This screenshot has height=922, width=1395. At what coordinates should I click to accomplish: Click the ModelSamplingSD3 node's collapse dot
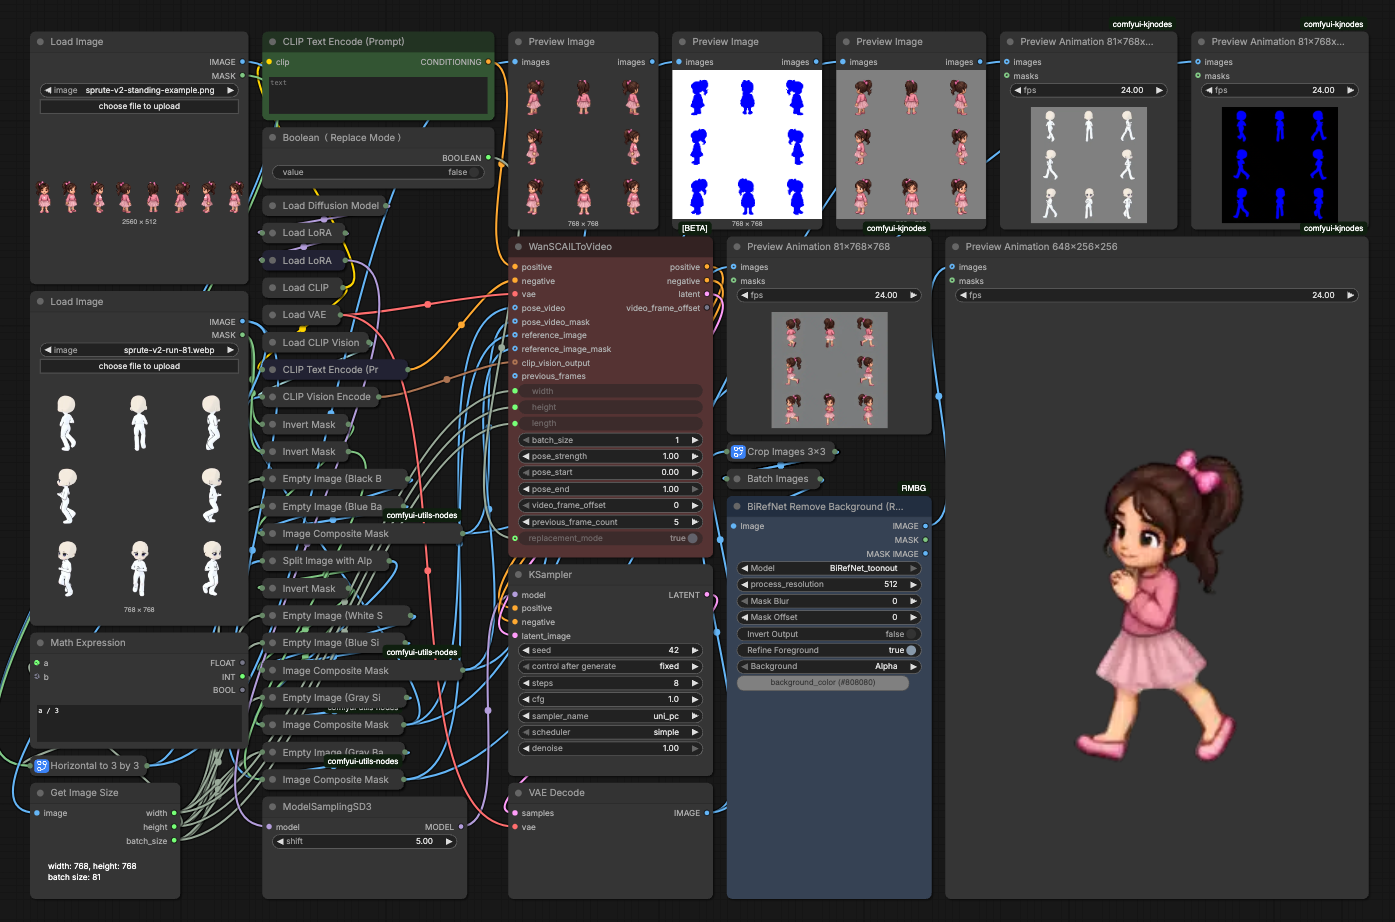point(272,807)
